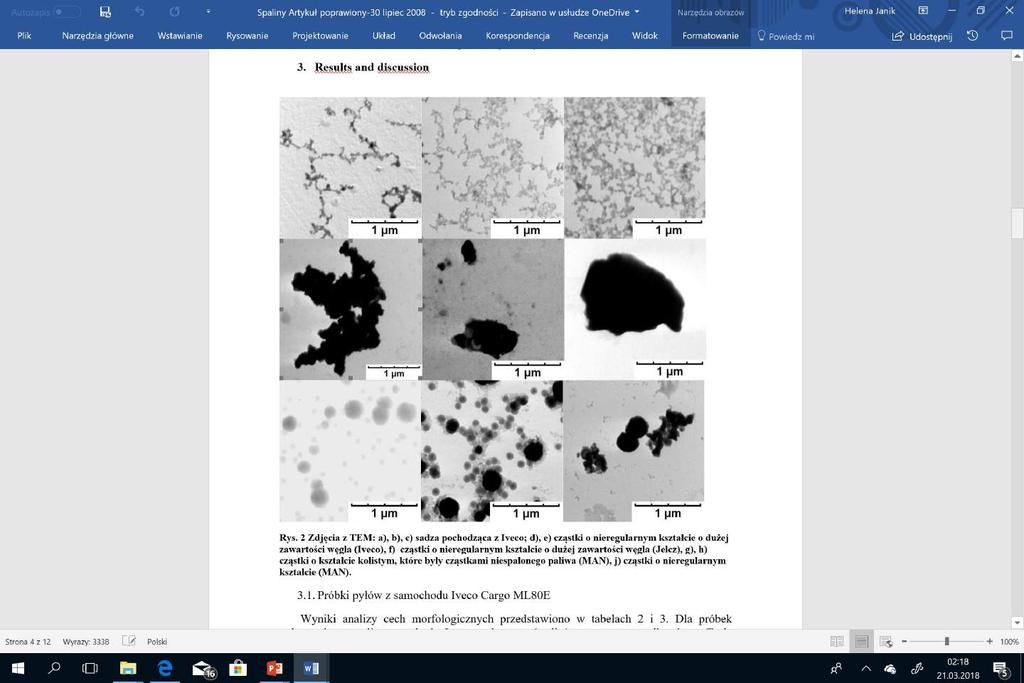Switch to Web Layout view icon
Screen dimensions: 1024x683
pyautogui.click(x=886, y=642)
